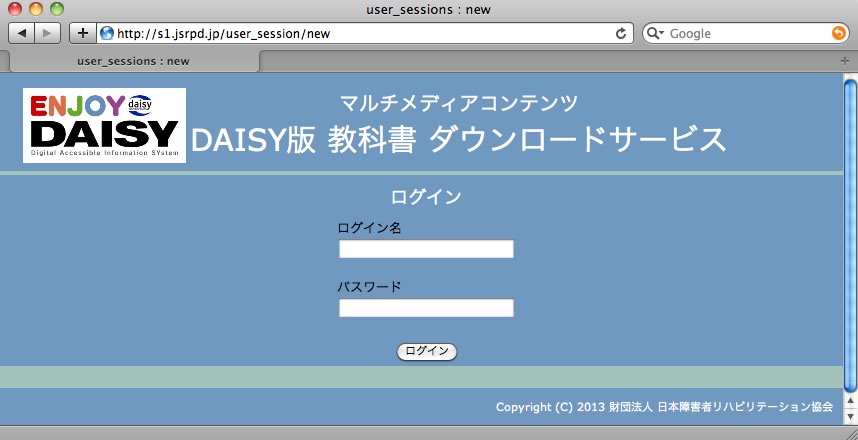Click the red close window button

click(15, 9)
